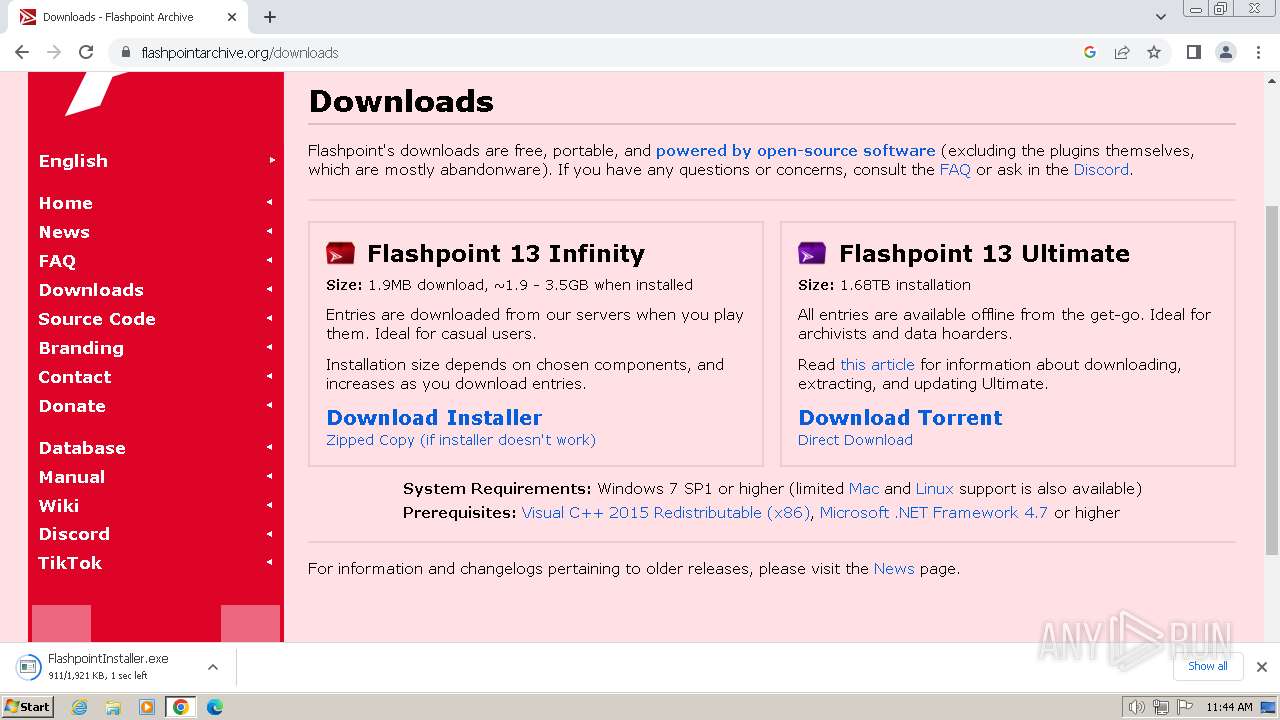Open the Manual sidebar item

click(x=155, y=477)
